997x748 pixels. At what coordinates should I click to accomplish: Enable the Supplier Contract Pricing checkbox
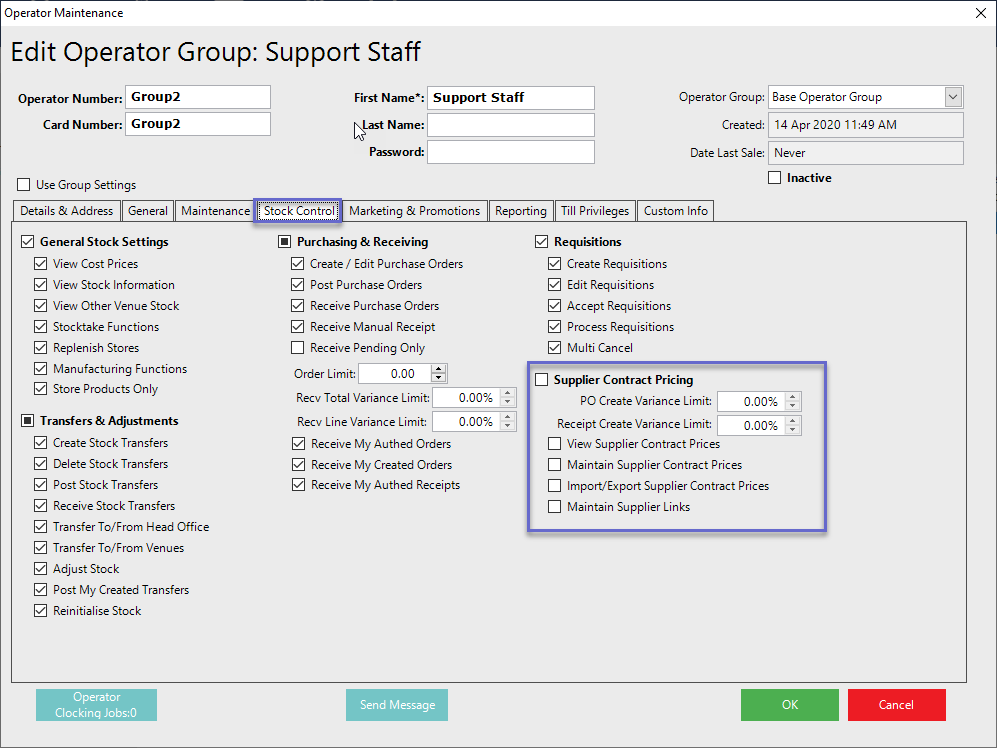pyautogui.click(x=542, y=380)
